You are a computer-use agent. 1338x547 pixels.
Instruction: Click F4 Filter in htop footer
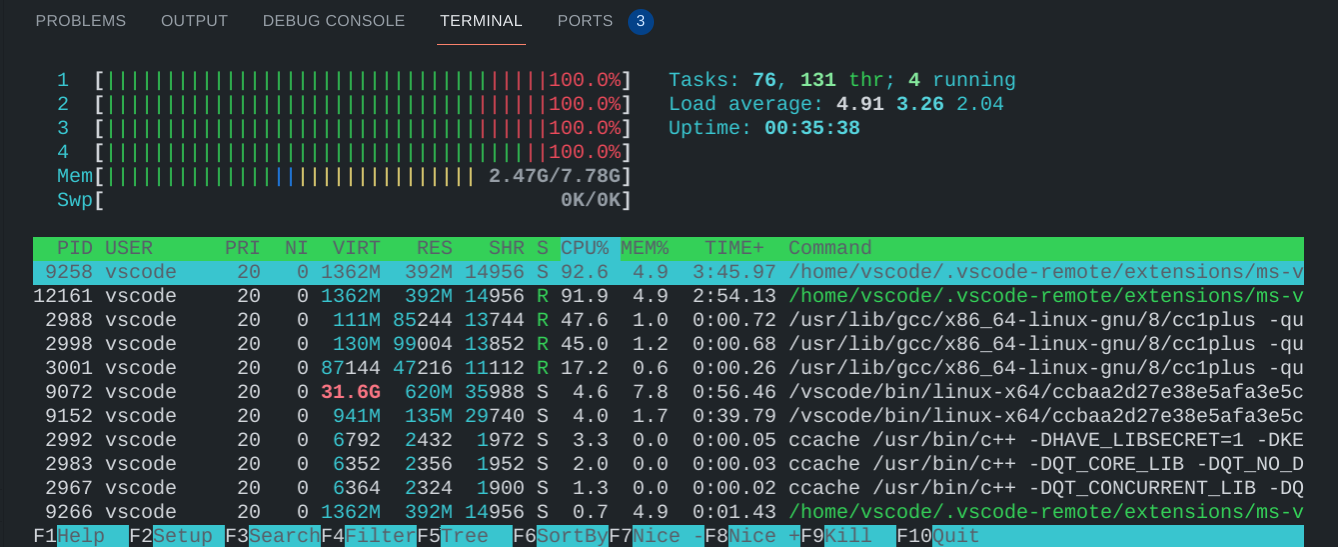(369, 536)
